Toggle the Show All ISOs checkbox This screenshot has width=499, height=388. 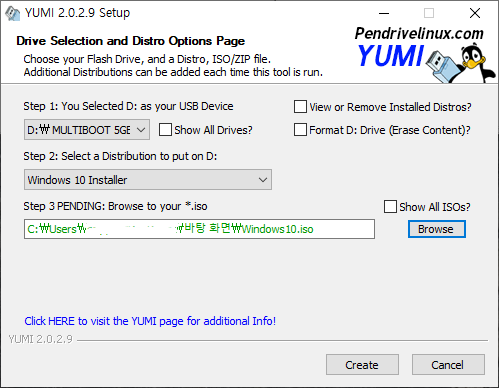[390, 207]
